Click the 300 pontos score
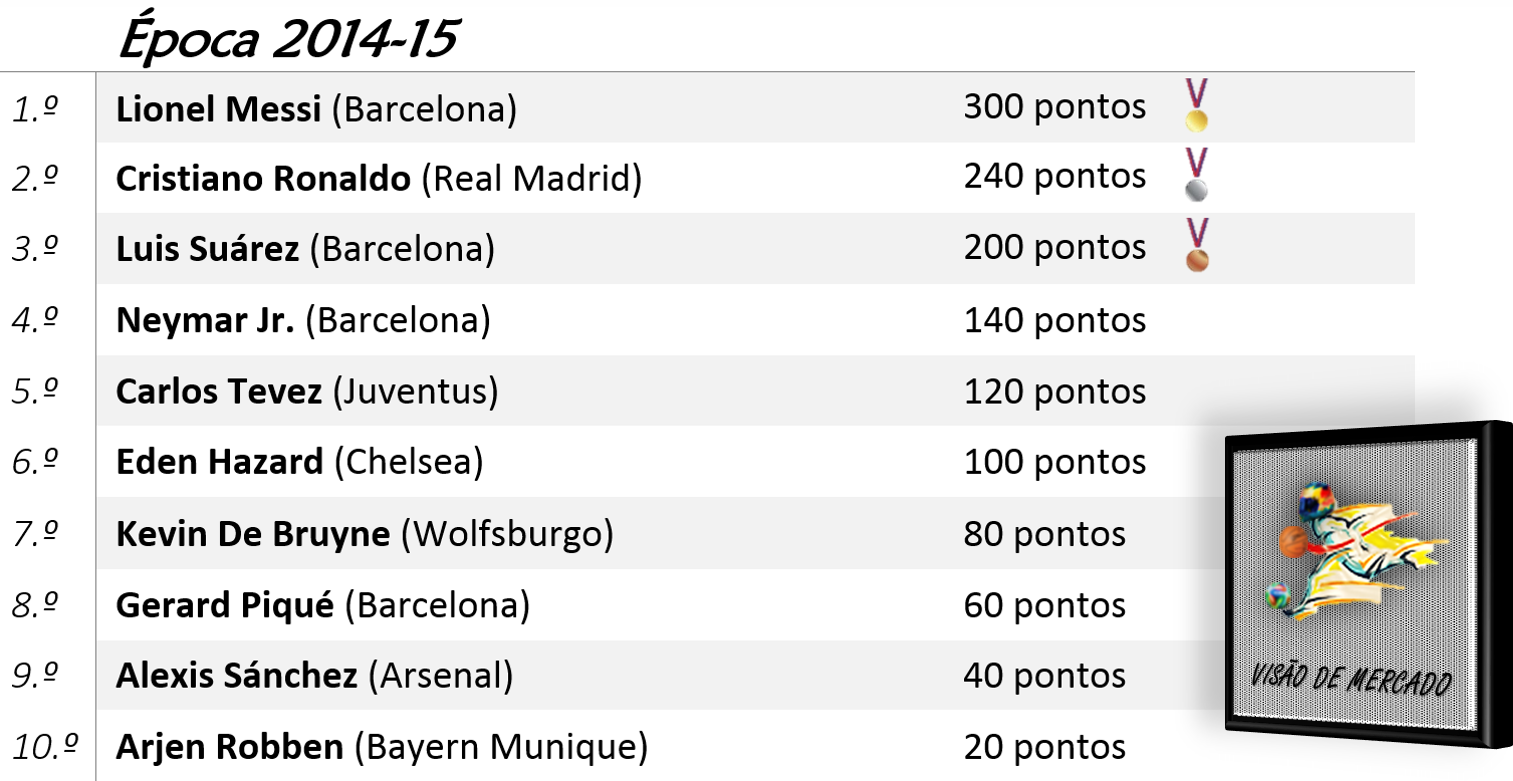 click(x=1055, y=107)
